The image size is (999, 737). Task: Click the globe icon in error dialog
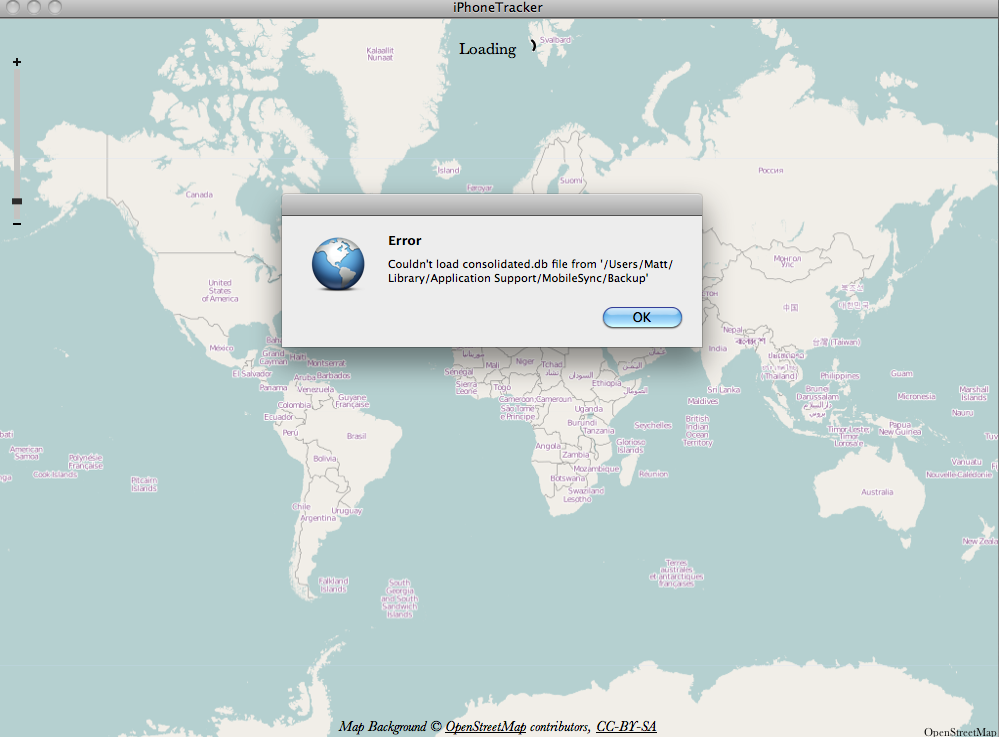tap(338, 264)
